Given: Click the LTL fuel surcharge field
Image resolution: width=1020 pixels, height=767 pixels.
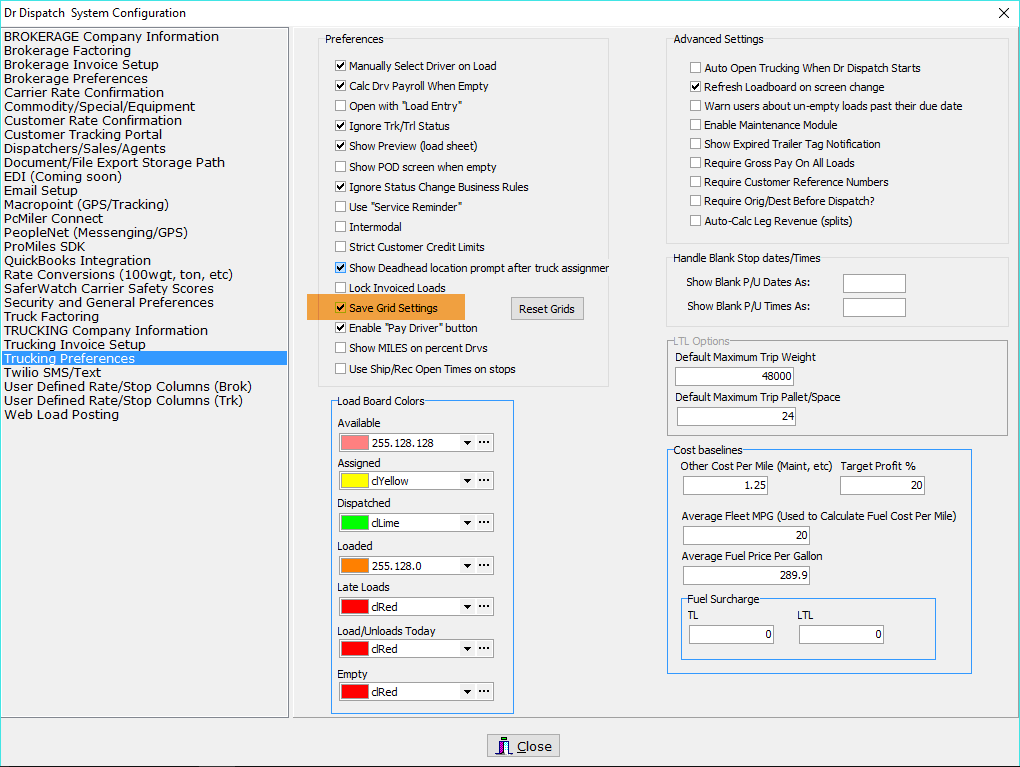Looking at the screenshot, I should (841, 634).
